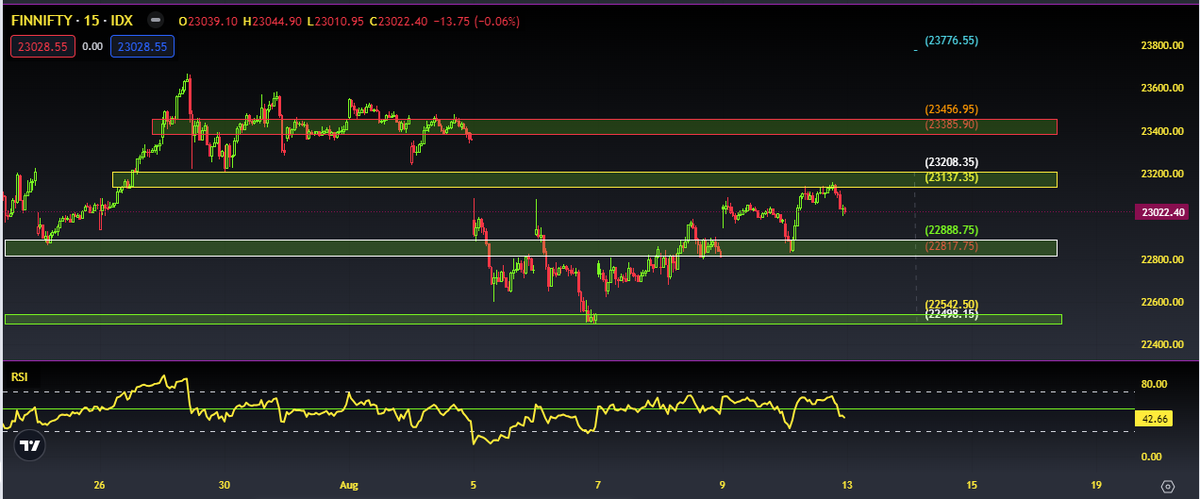Select the yellow-bordered zone labeled 23208.35

[584, 179]
